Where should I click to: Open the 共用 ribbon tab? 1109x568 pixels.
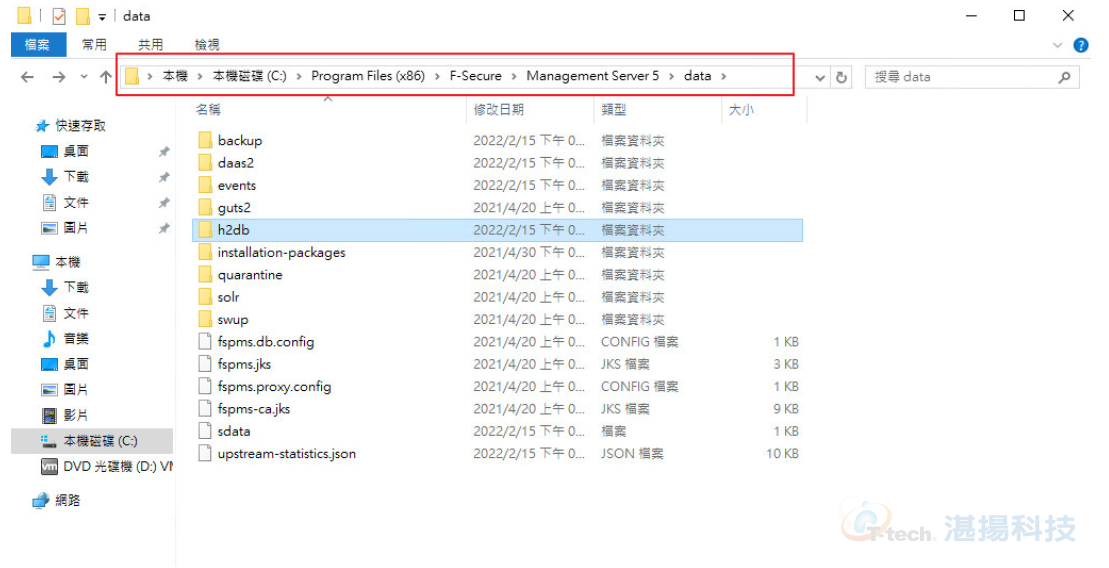click(x=151, y=45)
